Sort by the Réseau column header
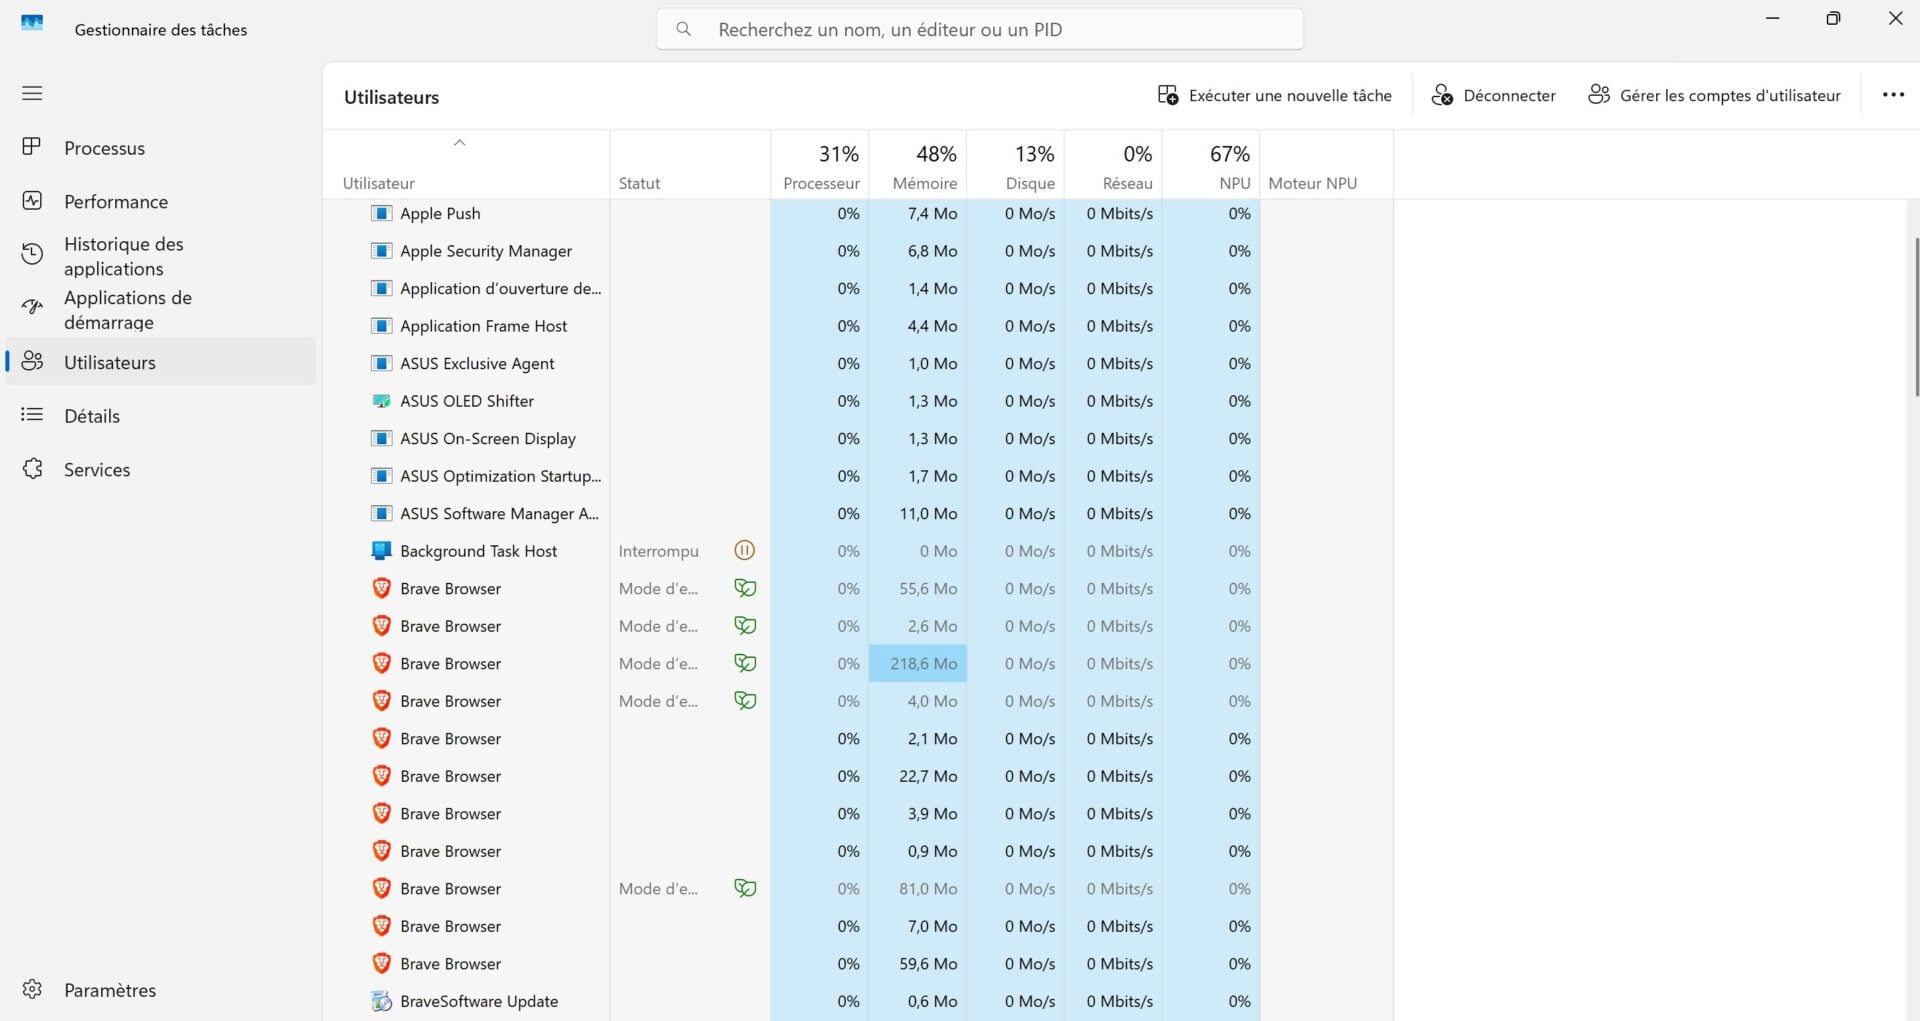 (1114, 166)
